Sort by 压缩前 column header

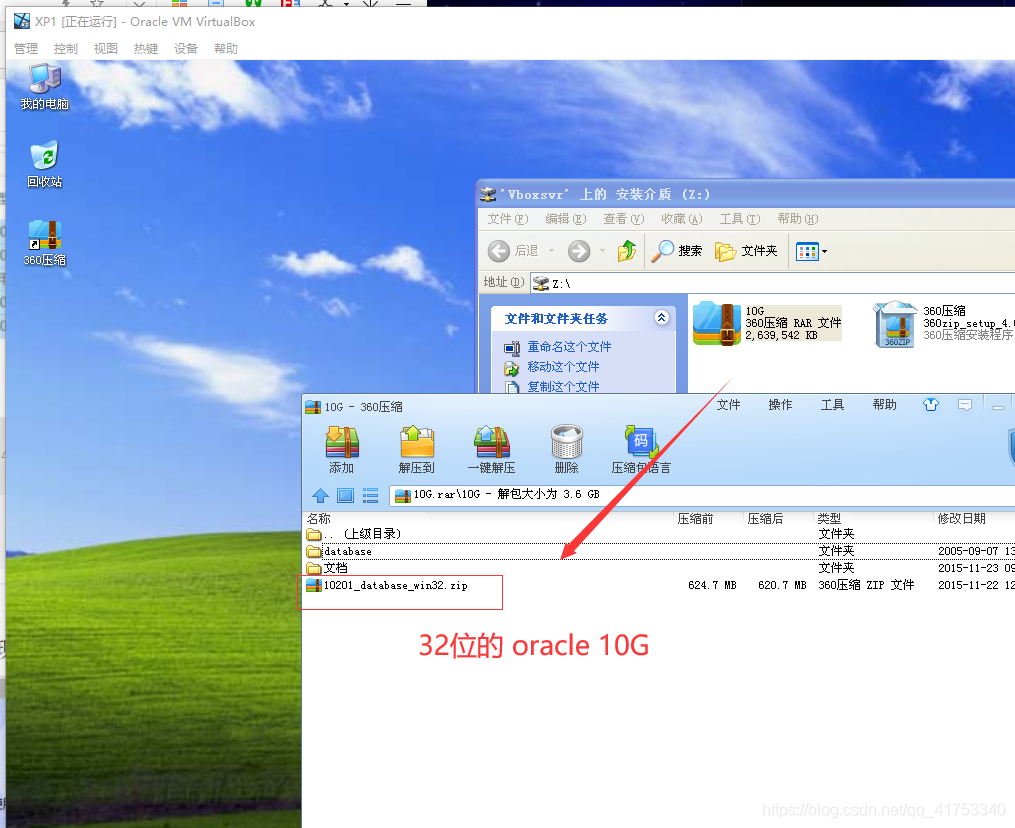(x=708, y=519)
